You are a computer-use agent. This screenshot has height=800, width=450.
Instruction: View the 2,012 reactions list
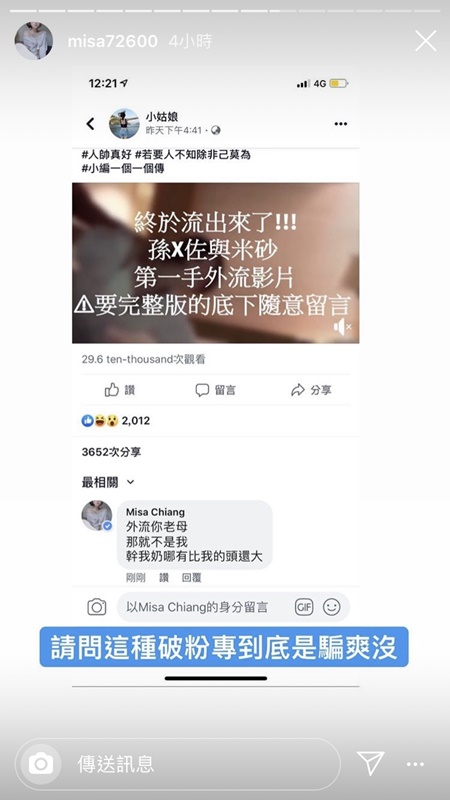pyautogui.click(x=116, y=420)
